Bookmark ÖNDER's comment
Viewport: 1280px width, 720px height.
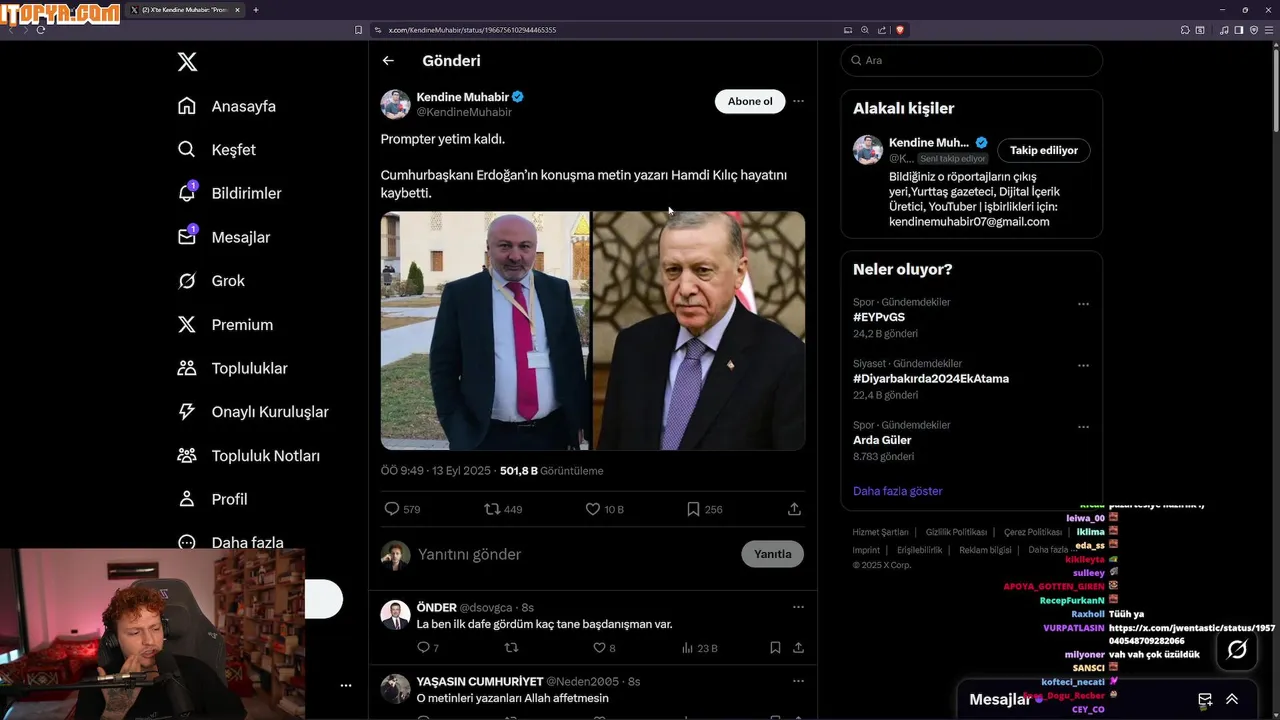coord(775,648)
